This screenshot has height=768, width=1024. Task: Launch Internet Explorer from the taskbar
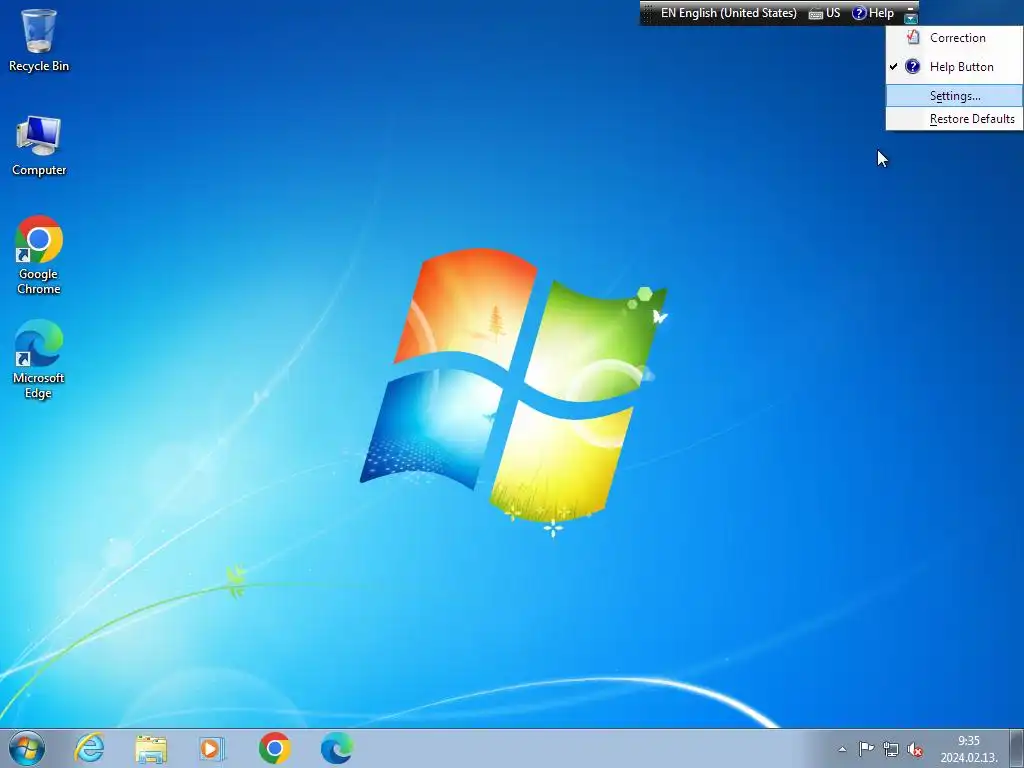(89, 748)
